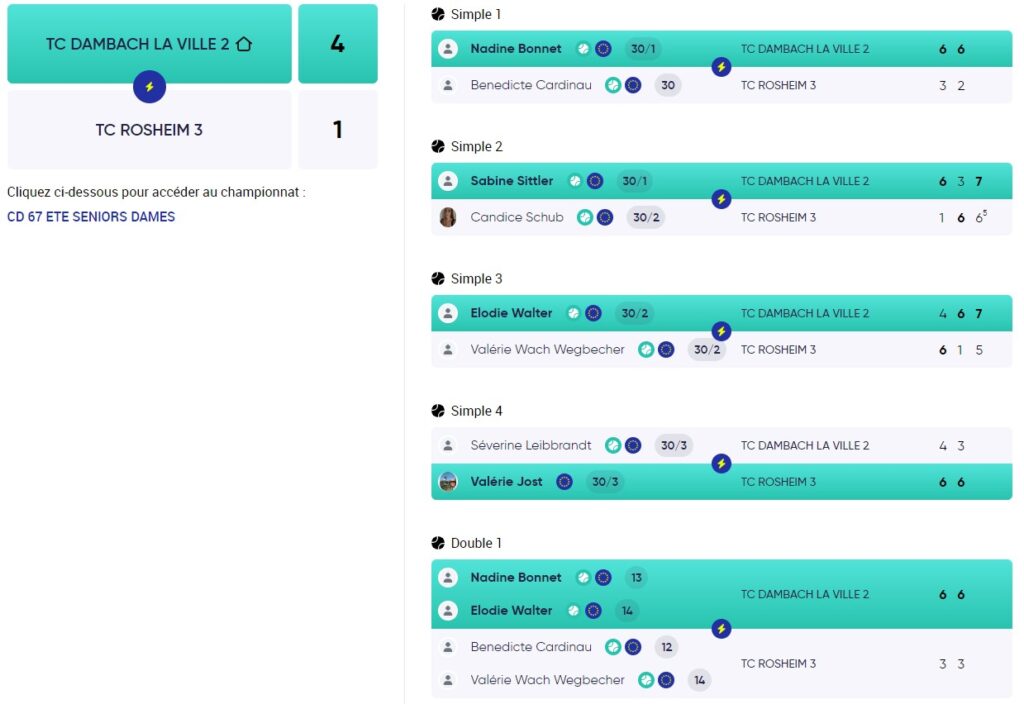The image size is (1024, 704).
Task: Click Valérie Jost's profile photo
Action: pos(448,481)
